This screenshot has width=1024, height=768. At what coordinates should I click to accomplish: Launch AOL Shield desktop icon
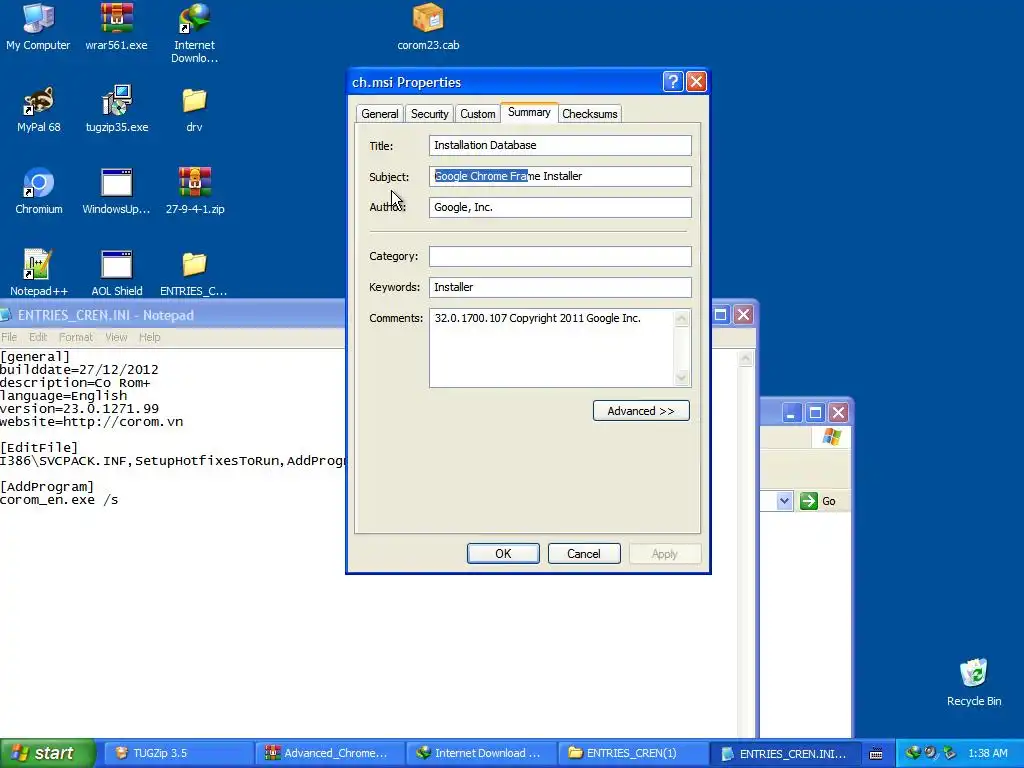[x=116, y=273]
